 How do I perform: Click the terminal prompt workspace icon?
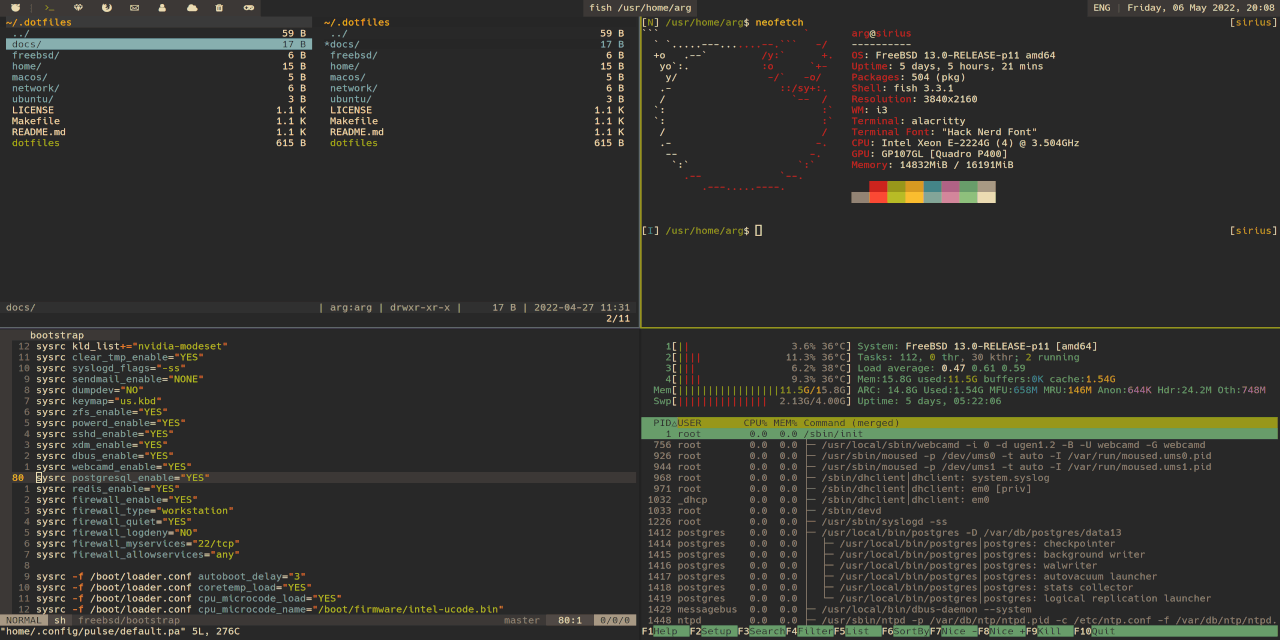[49, 8]
